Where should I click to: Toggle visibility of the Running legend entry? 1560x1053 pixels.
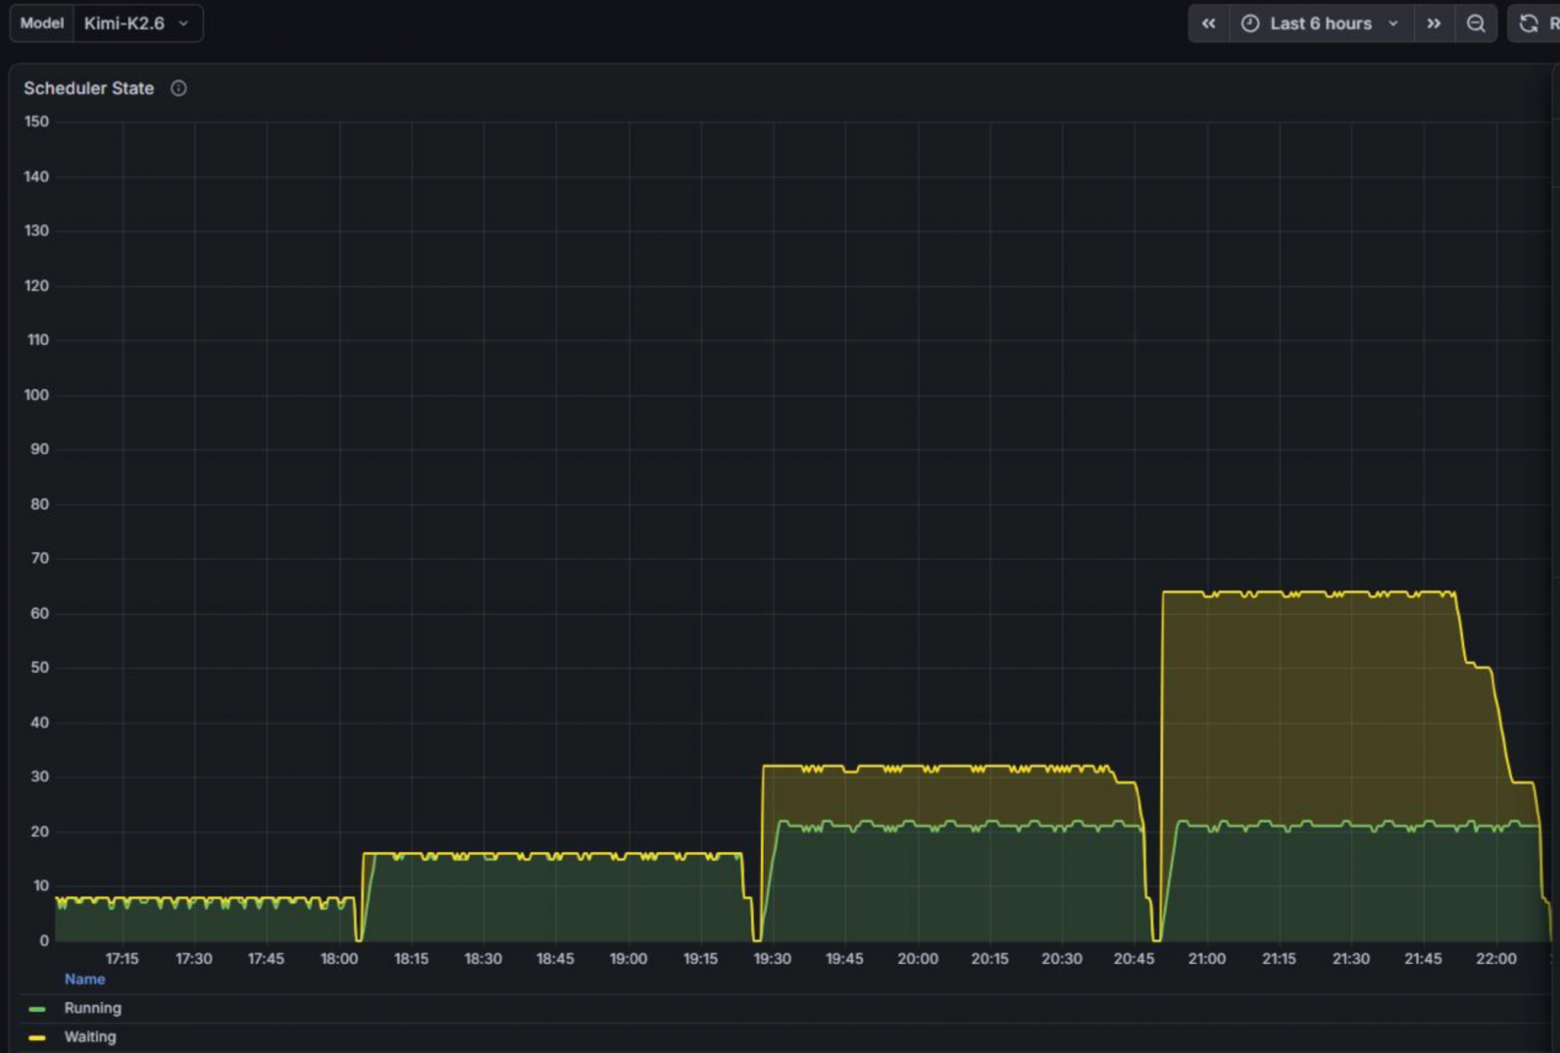click(92, 1008)
